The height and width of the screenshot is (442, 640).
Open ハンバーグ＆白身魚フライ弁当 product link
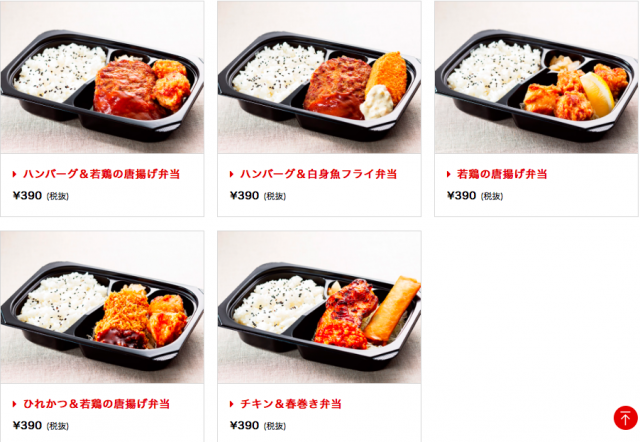(x=318, y=174)
